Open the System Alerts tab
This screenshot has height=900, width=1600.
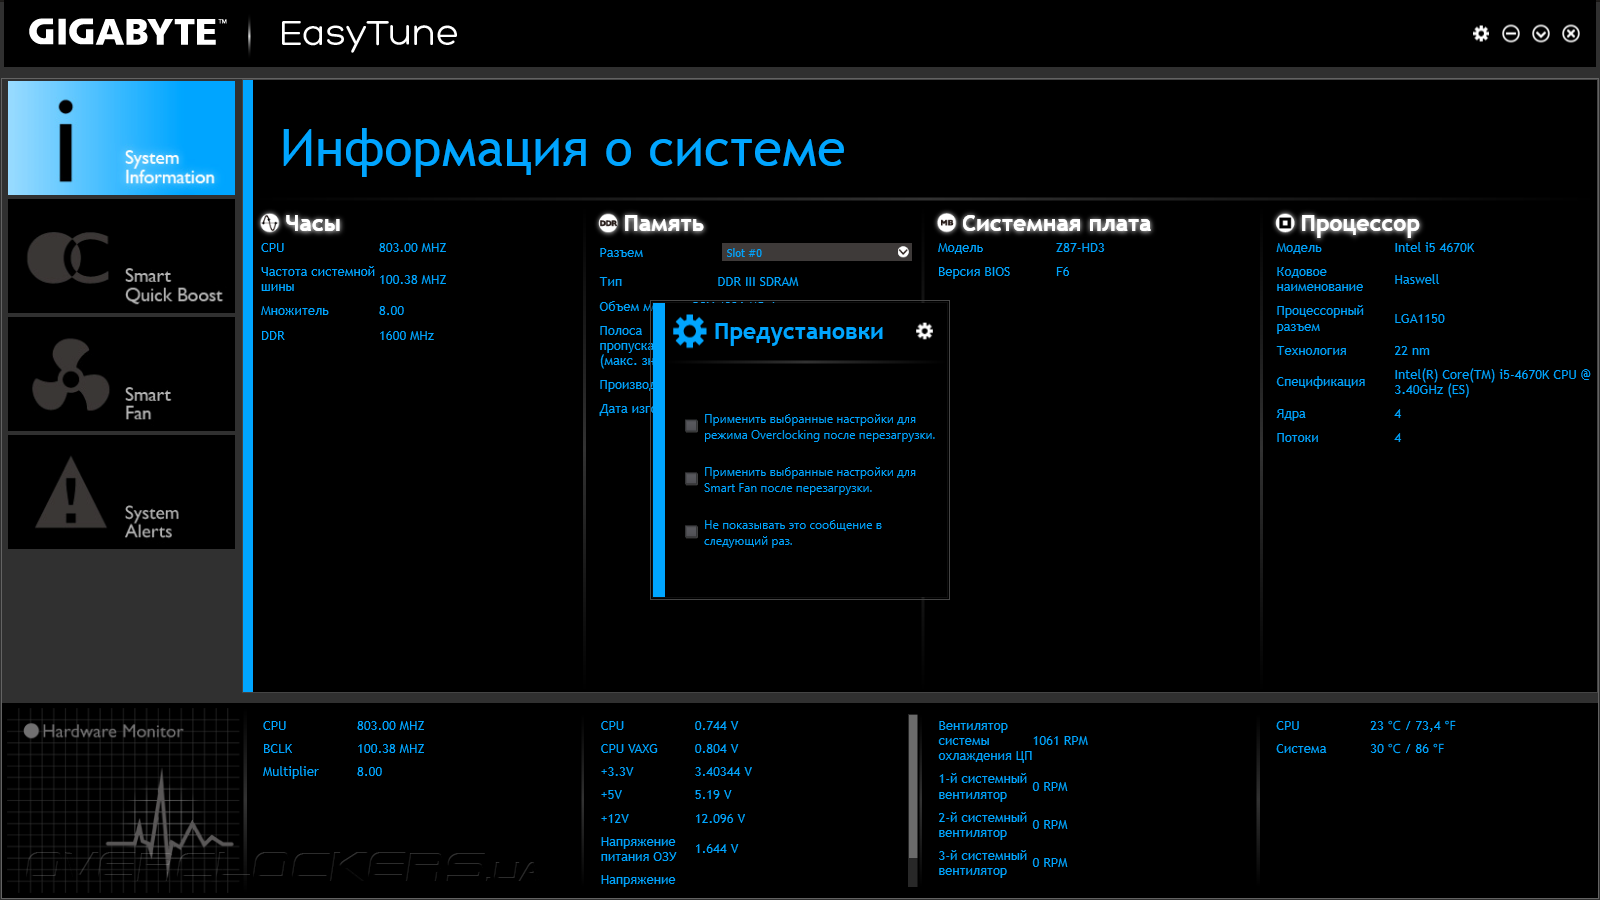pos(121,492)
